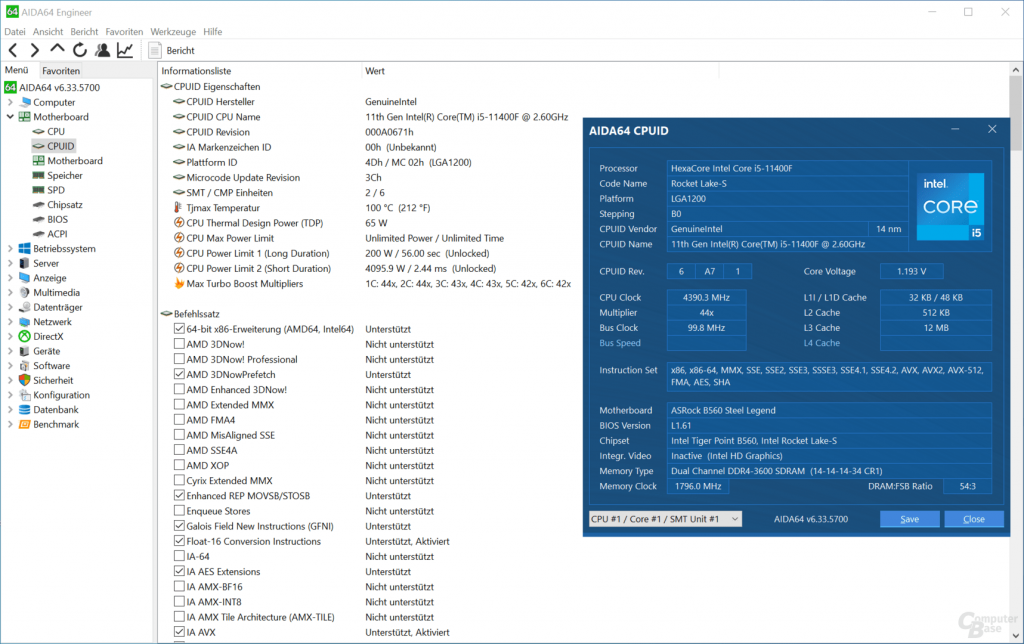Image resolution: width=1024 pixels, height=644 pixels.
Task: Collapse the Motherboard tree node
Action: point(10,117)
